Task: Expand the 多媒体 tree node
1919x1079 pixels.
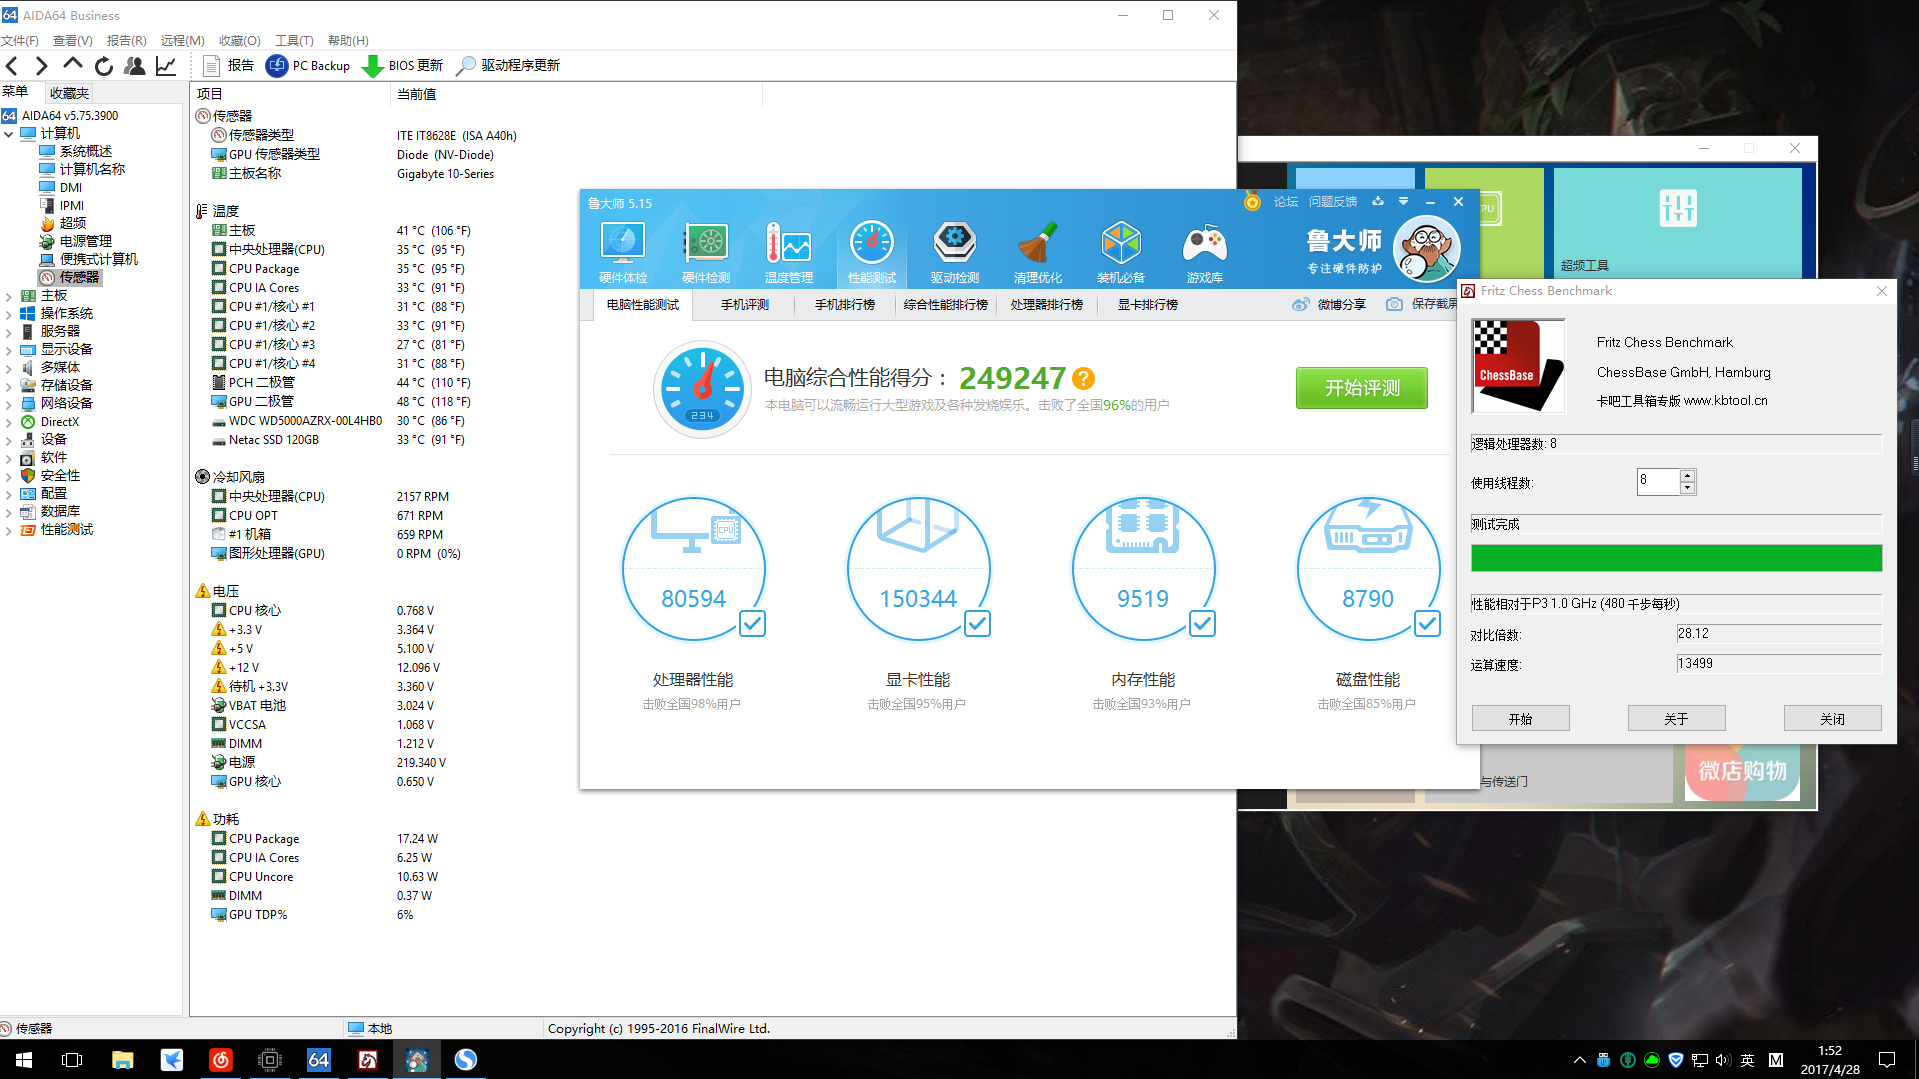Action: pyautogui.click(x=9, y=368)
